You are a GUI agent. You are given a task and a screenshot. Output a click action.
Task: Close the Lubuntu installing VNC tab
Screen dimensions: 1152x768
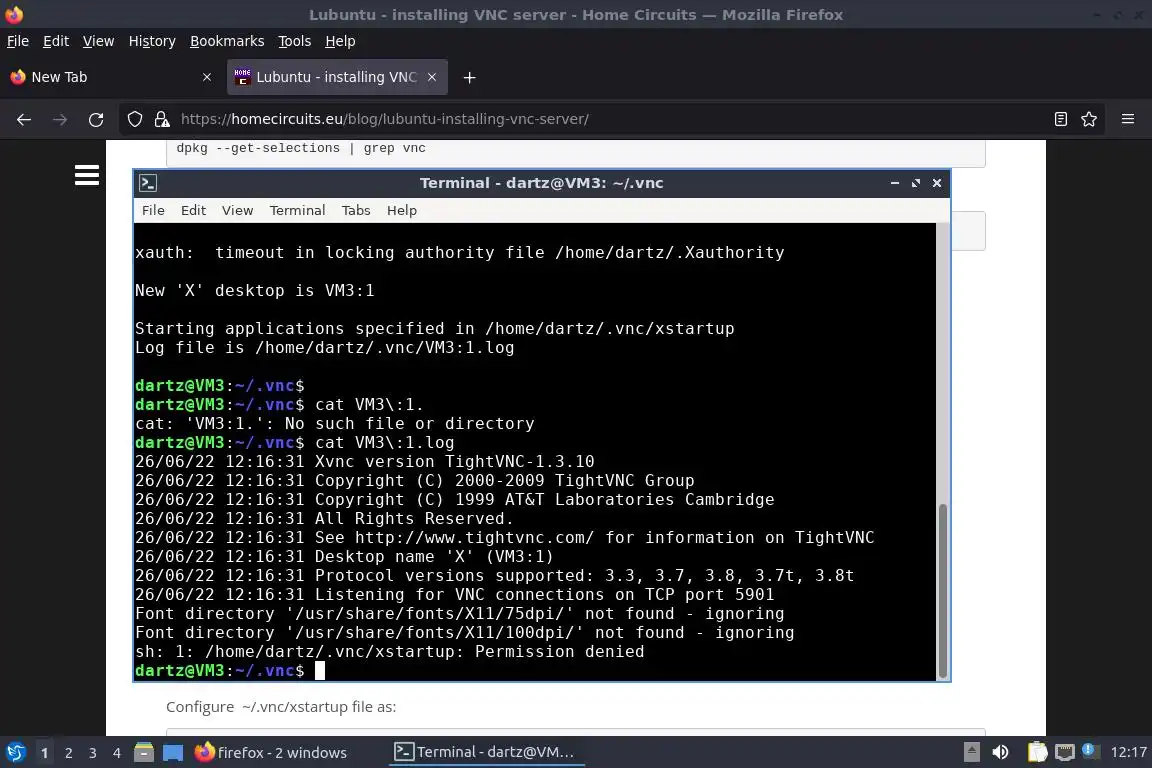(432, 77)
